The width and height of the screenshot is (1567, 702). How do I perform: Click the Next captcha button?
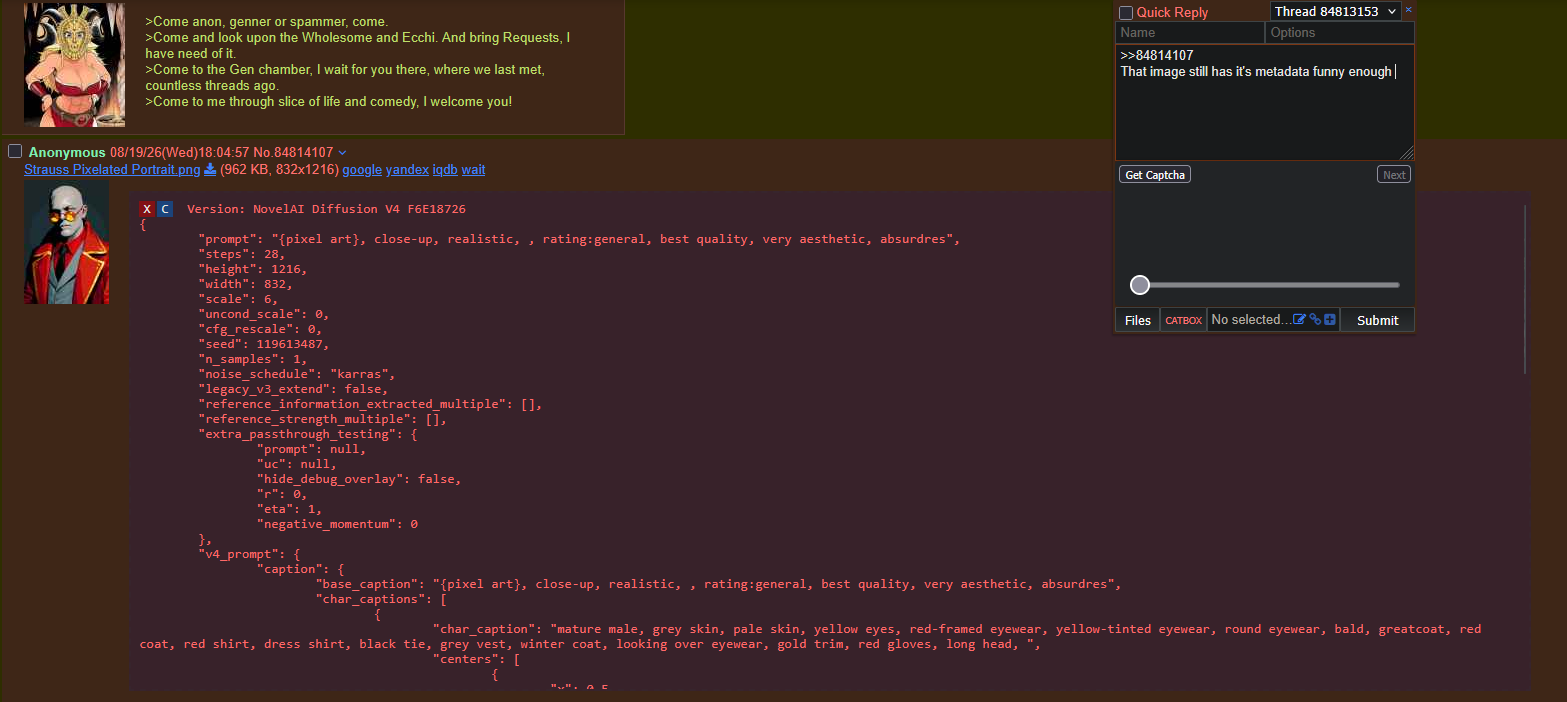point(1394,175)
